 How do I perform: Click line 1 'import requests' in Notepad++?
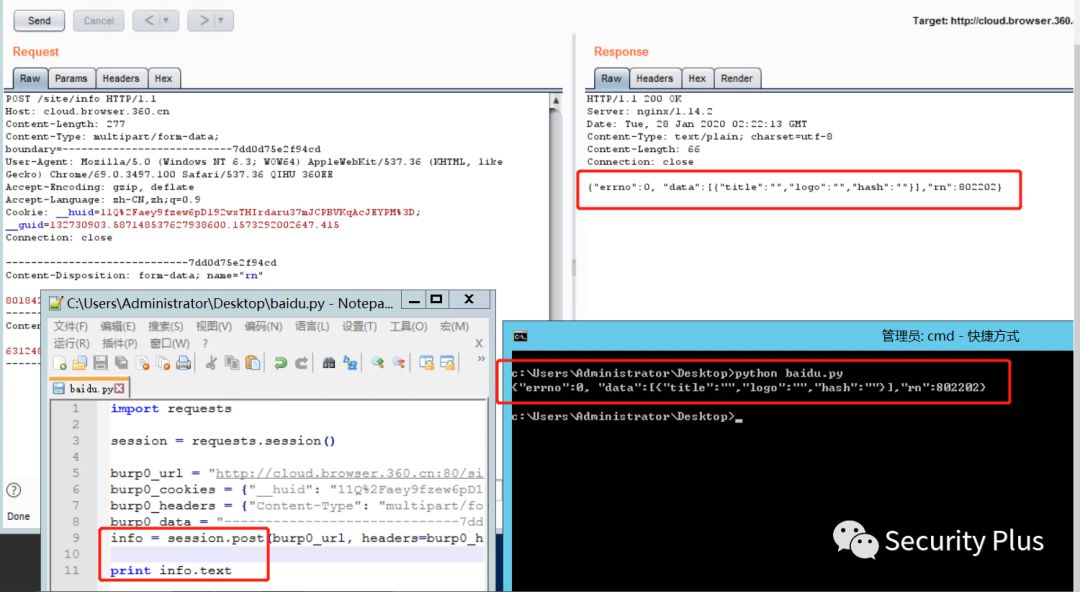[x=171, y=409]
